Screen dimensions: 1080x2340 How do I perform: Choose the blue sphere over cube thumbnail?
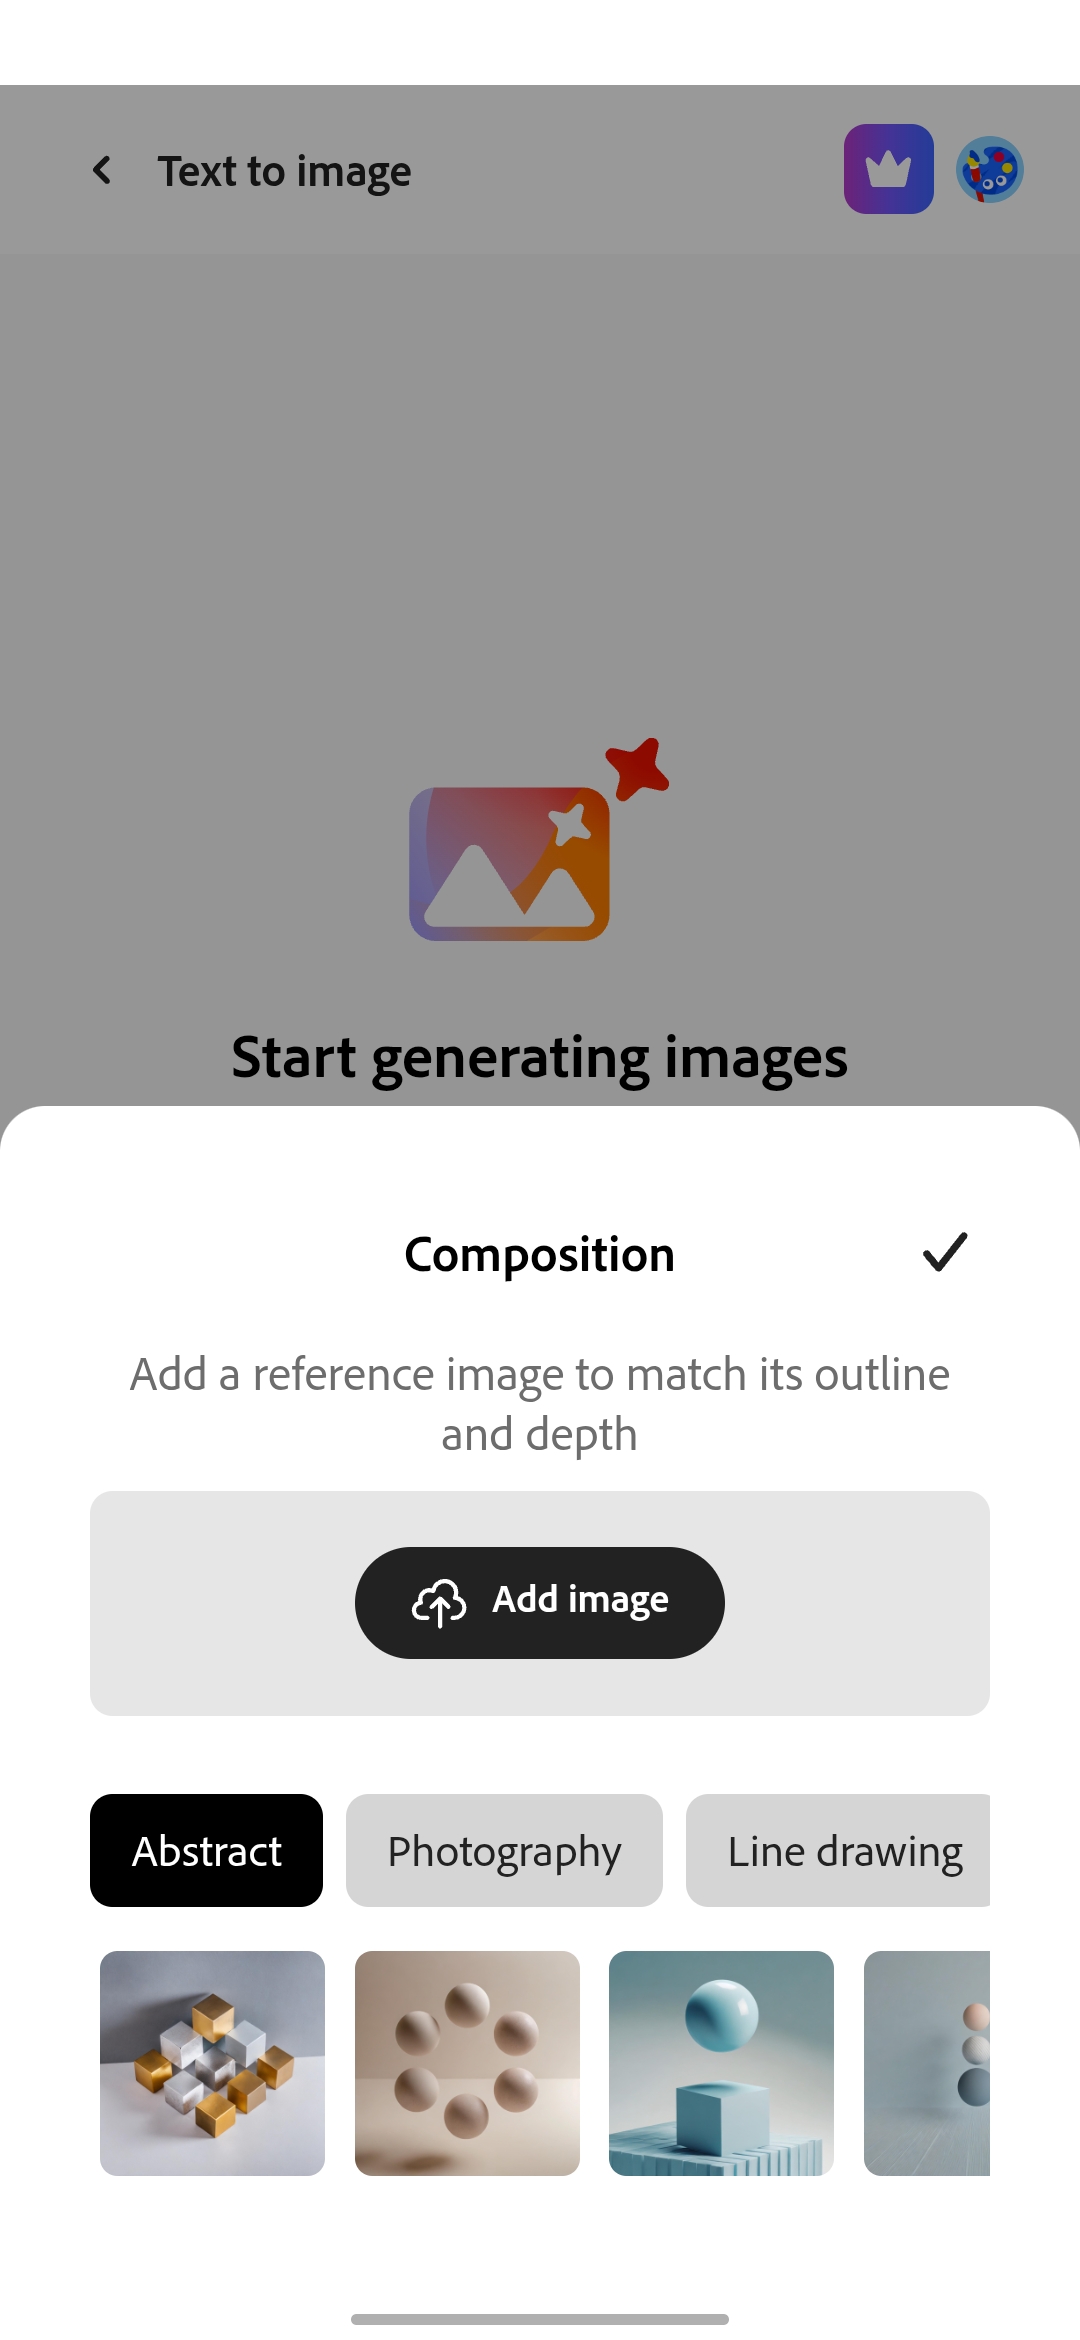tap(721, 2063)
